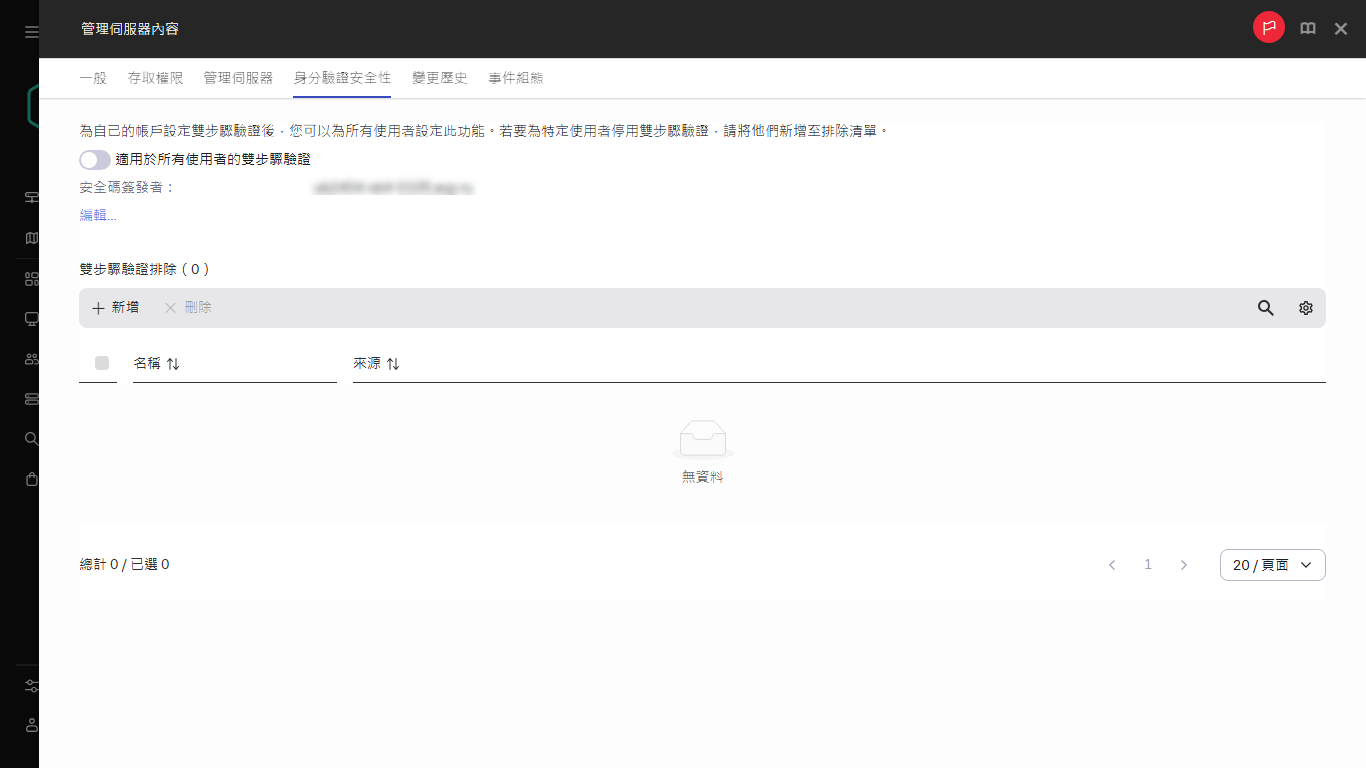This screenshot has height=768, width=1366.
Task: Enable 適用於所有使用者的雙步驟驗證 toggle
Action: click(x=94, y=159)
